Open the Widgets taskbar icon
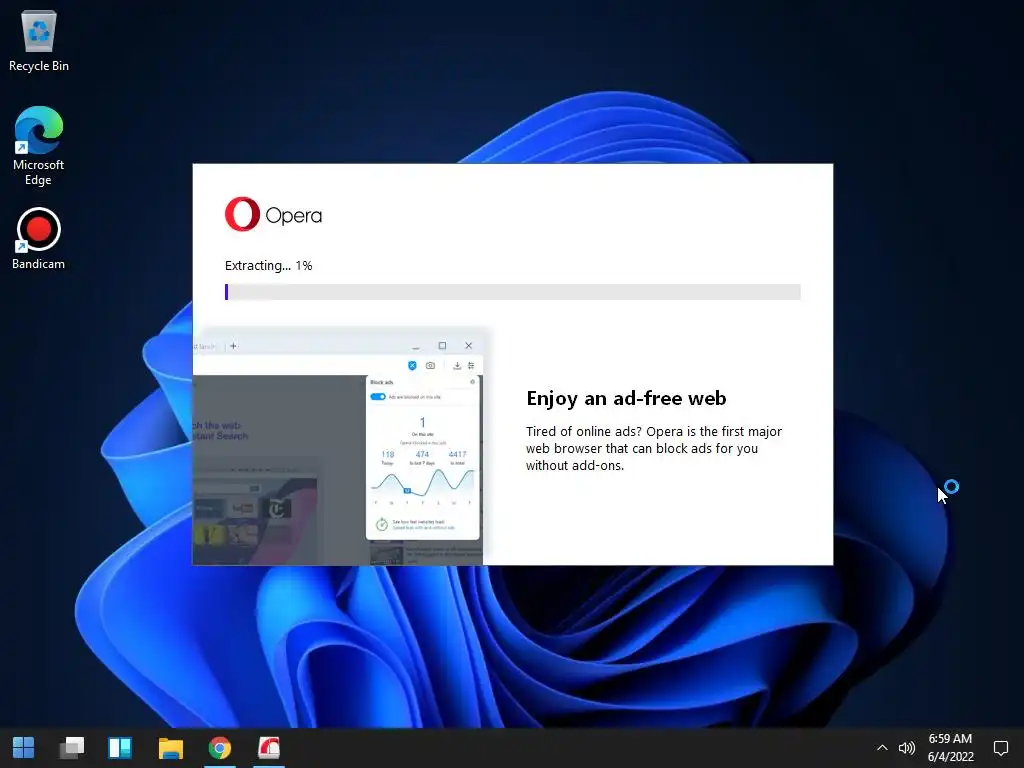The height and width of the screenshot is (768, 1024). [120, 748]
